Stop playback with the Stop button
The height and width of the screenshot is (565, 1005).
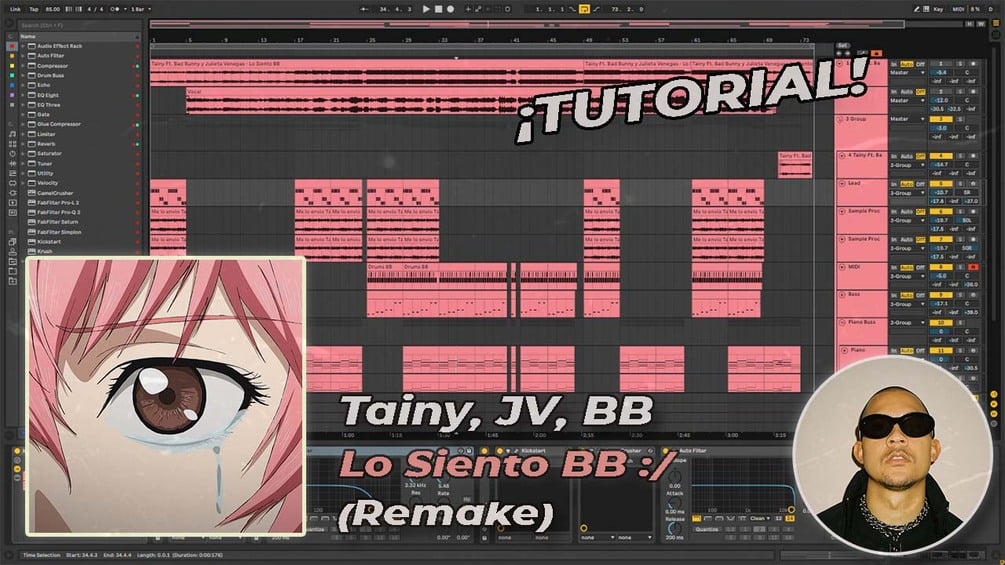point(438,9)
